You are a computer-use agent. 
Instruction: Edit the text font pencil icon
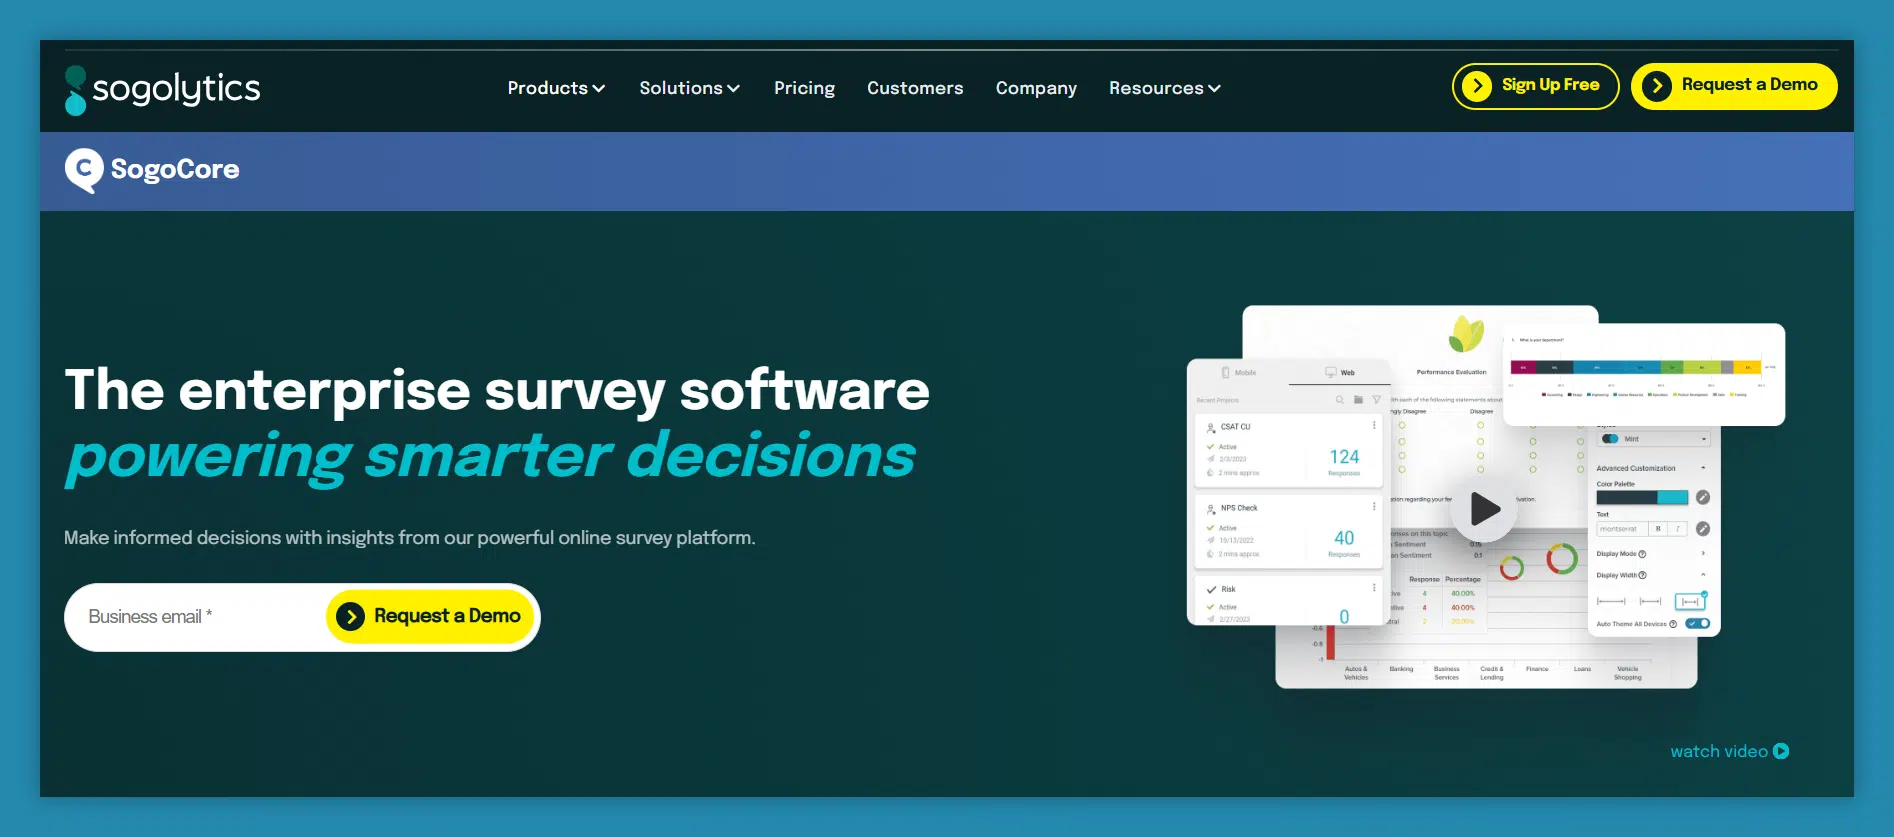1703,528
